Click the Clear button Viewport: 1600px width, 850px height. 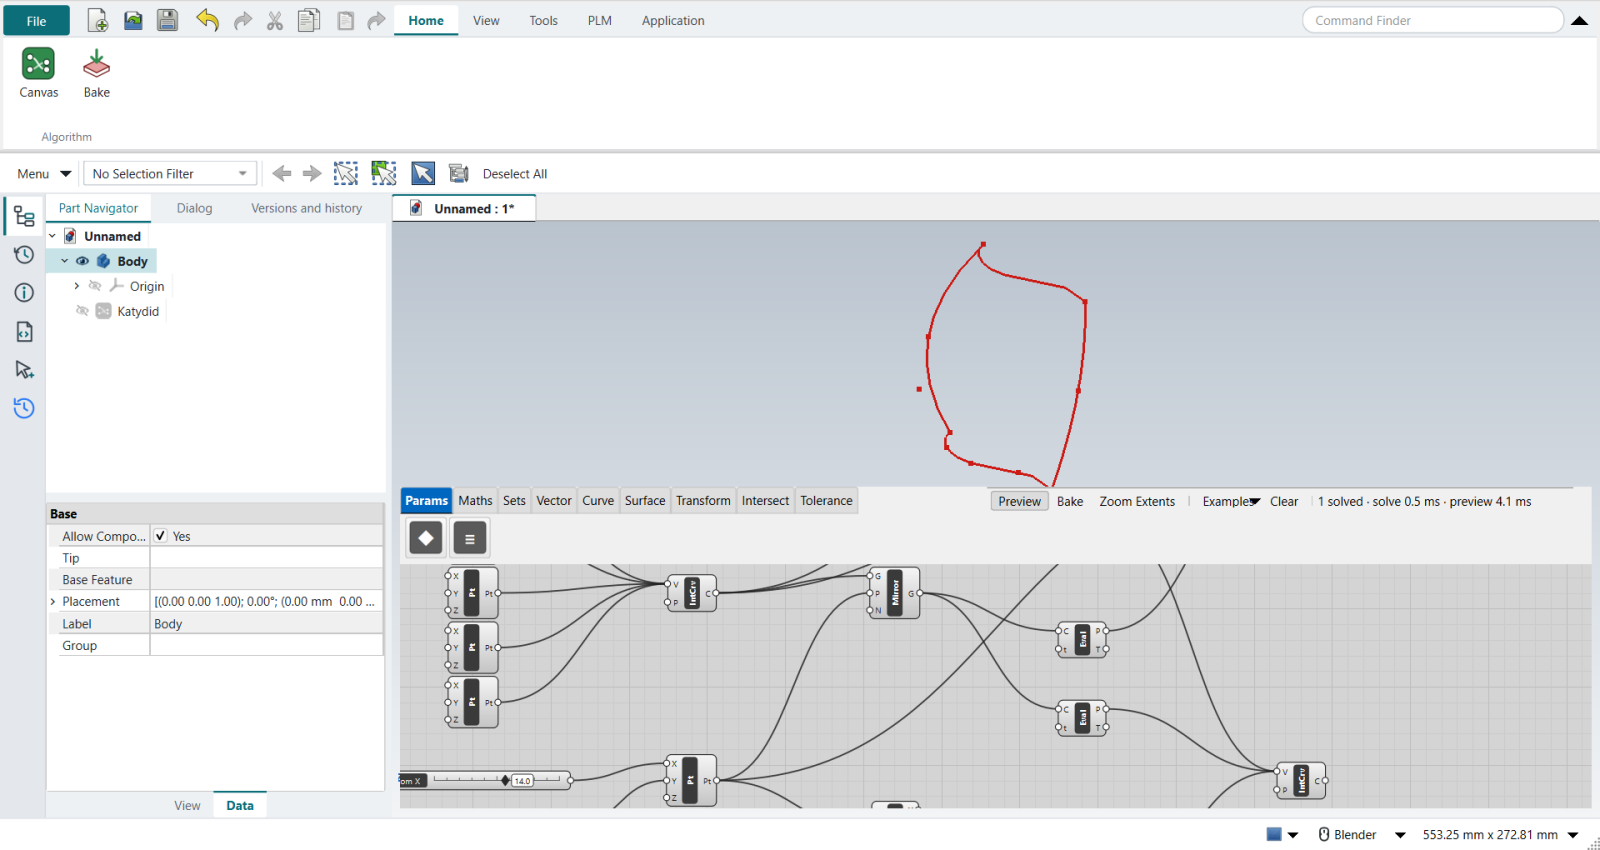(1284, 501)
